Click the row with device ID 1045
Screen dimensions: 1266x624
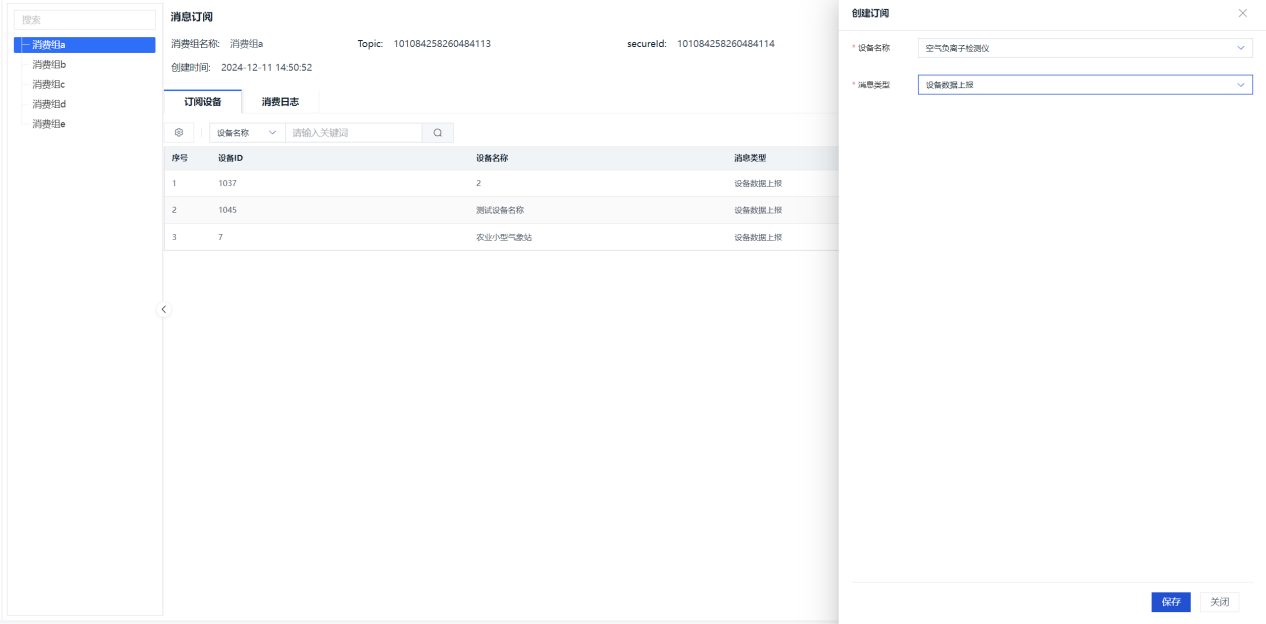point(500,210)
